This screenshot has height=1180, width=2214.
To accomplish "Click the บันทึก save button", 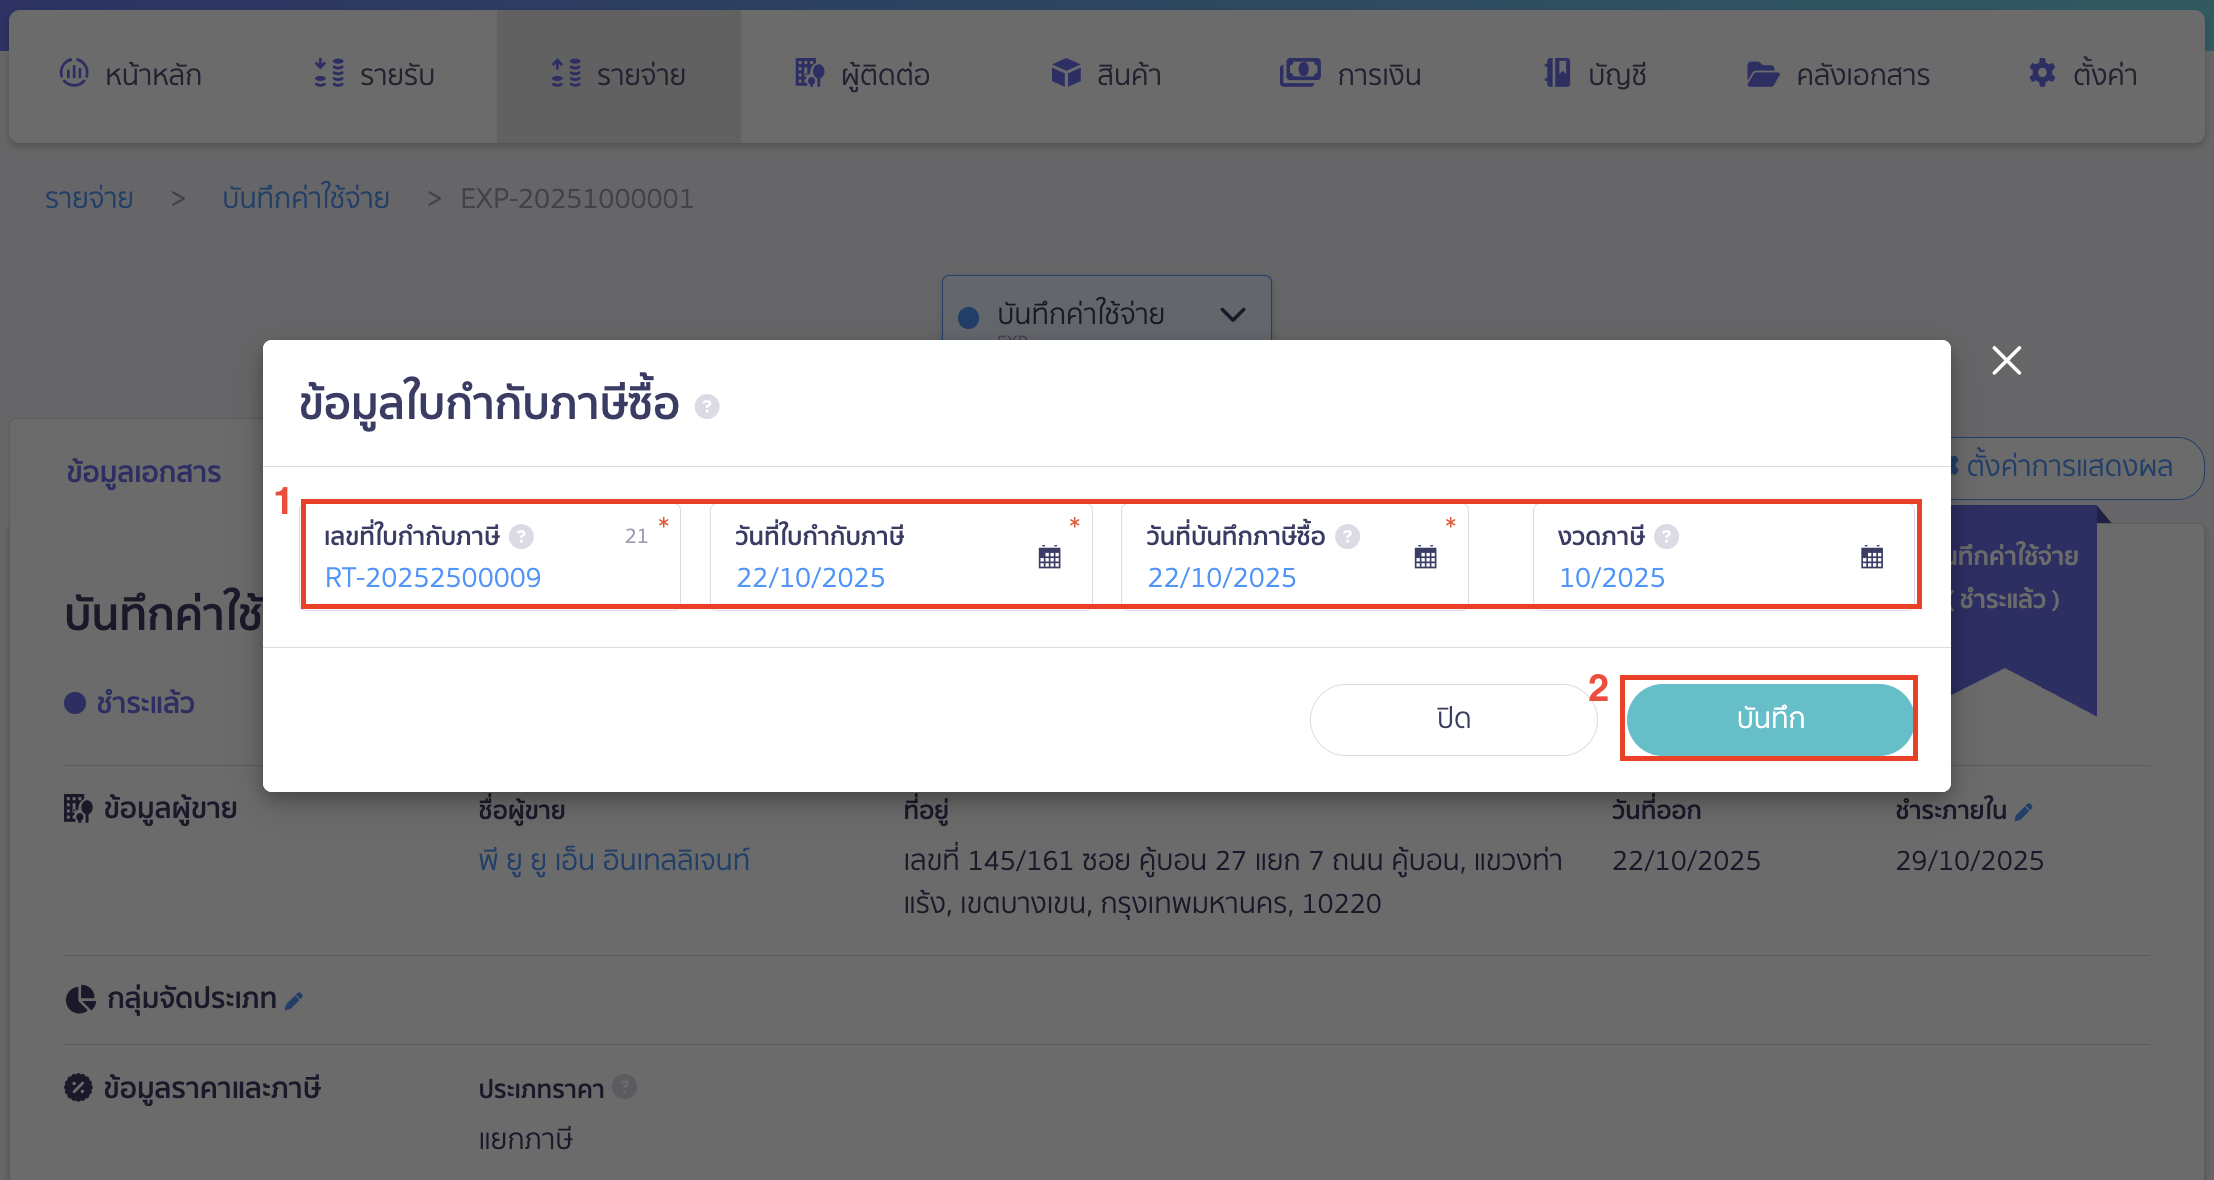I will 1768,719.
